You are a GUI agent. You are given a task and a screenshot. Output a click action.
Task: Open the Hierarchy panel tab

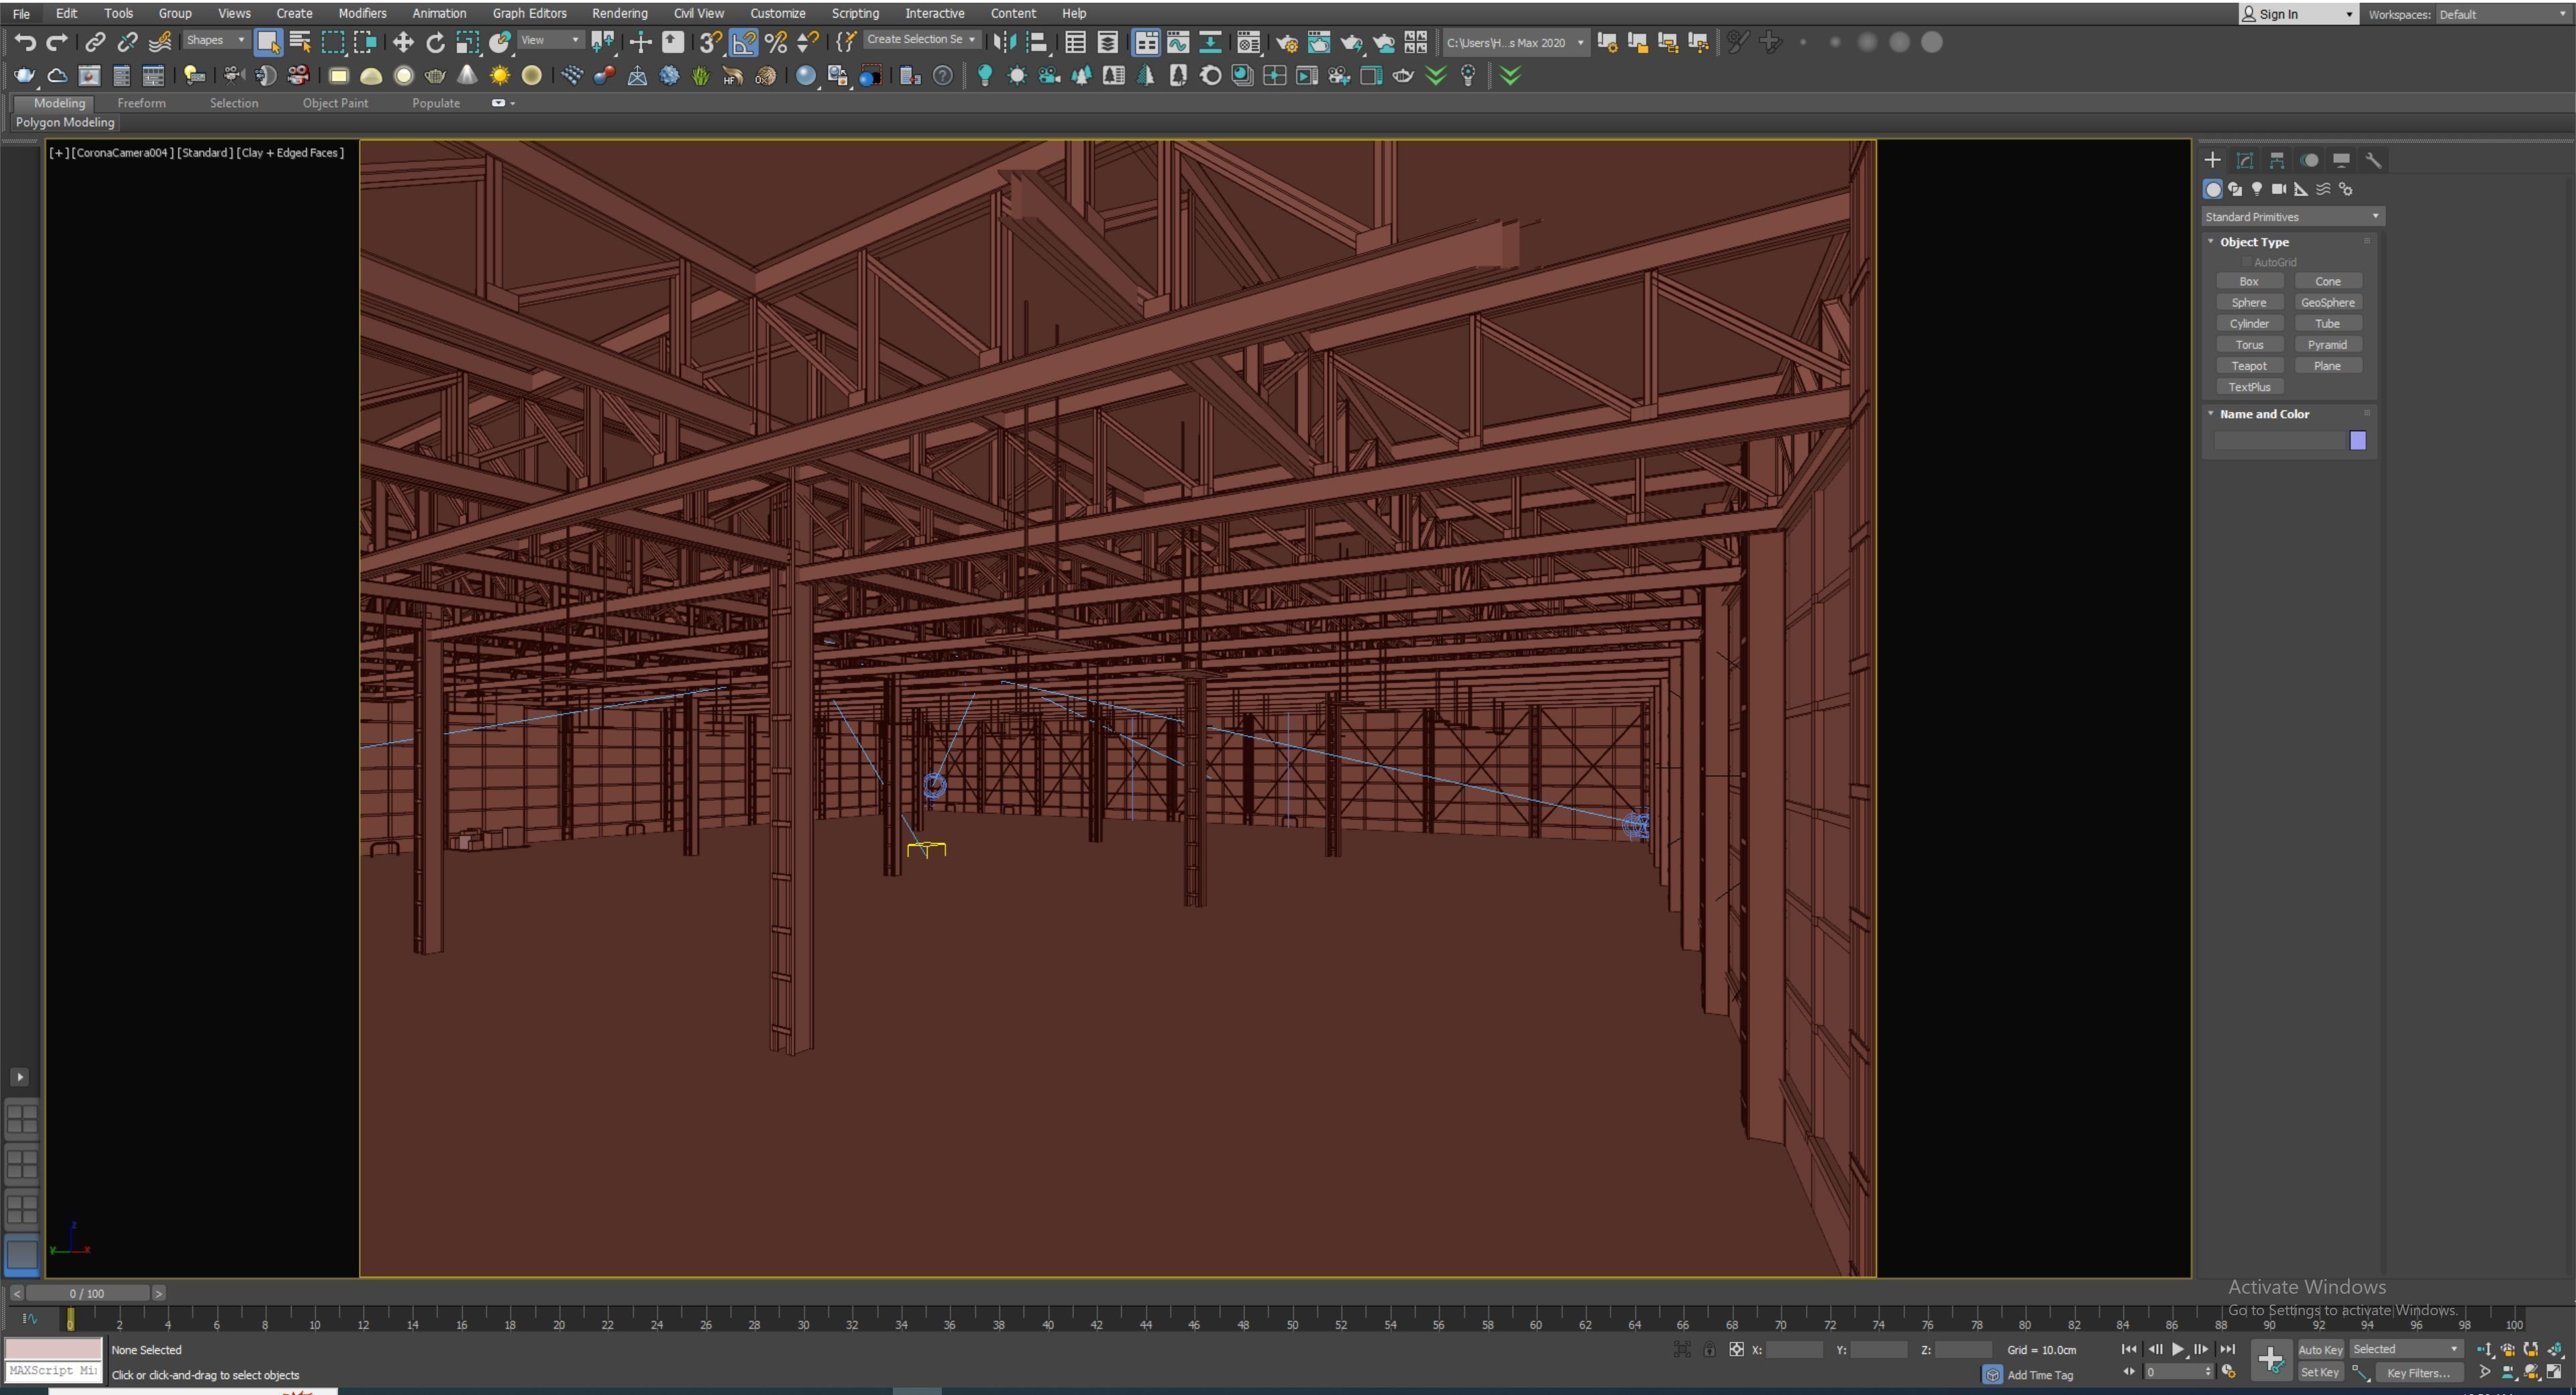(x=2277, y=160)
